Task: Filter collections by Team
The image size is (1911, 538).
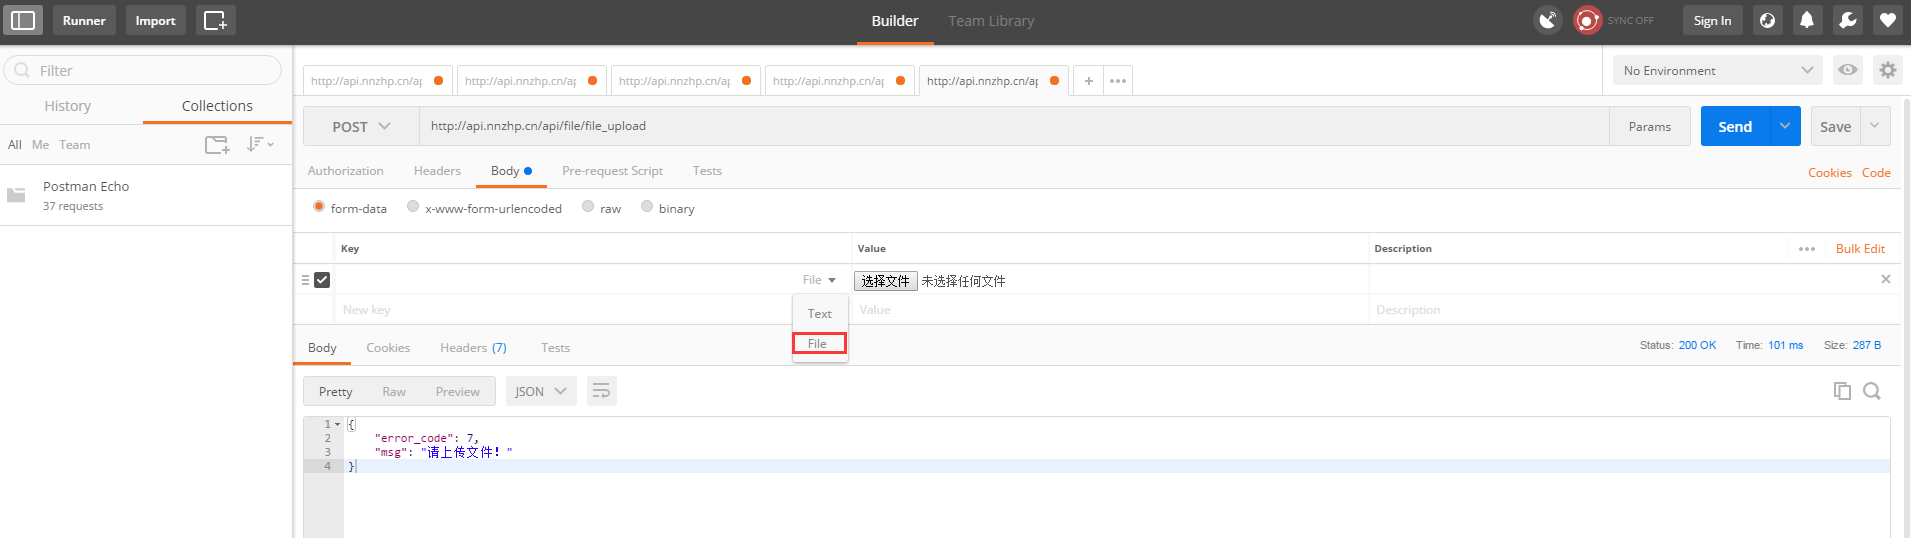Action: point(74,145)
